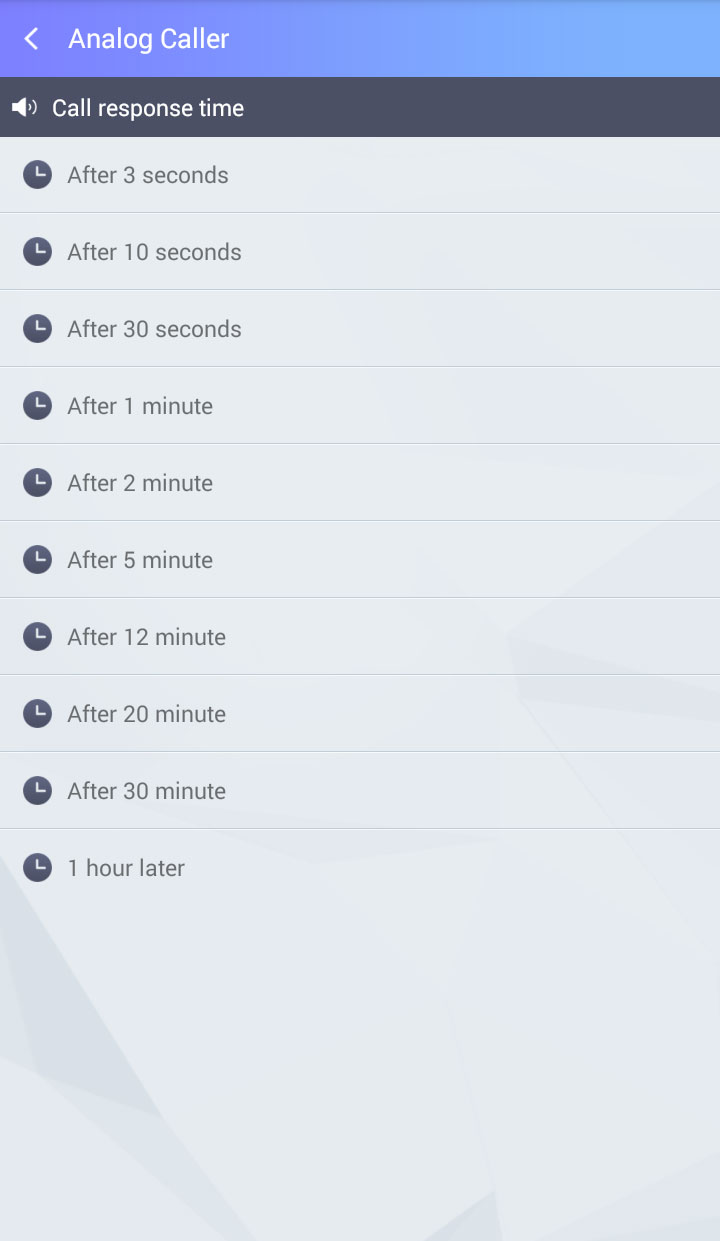The width and height of the screenshot is (720, 1241).
Task: Click clock icon beside After 5 minute
Action: [37, 560]
